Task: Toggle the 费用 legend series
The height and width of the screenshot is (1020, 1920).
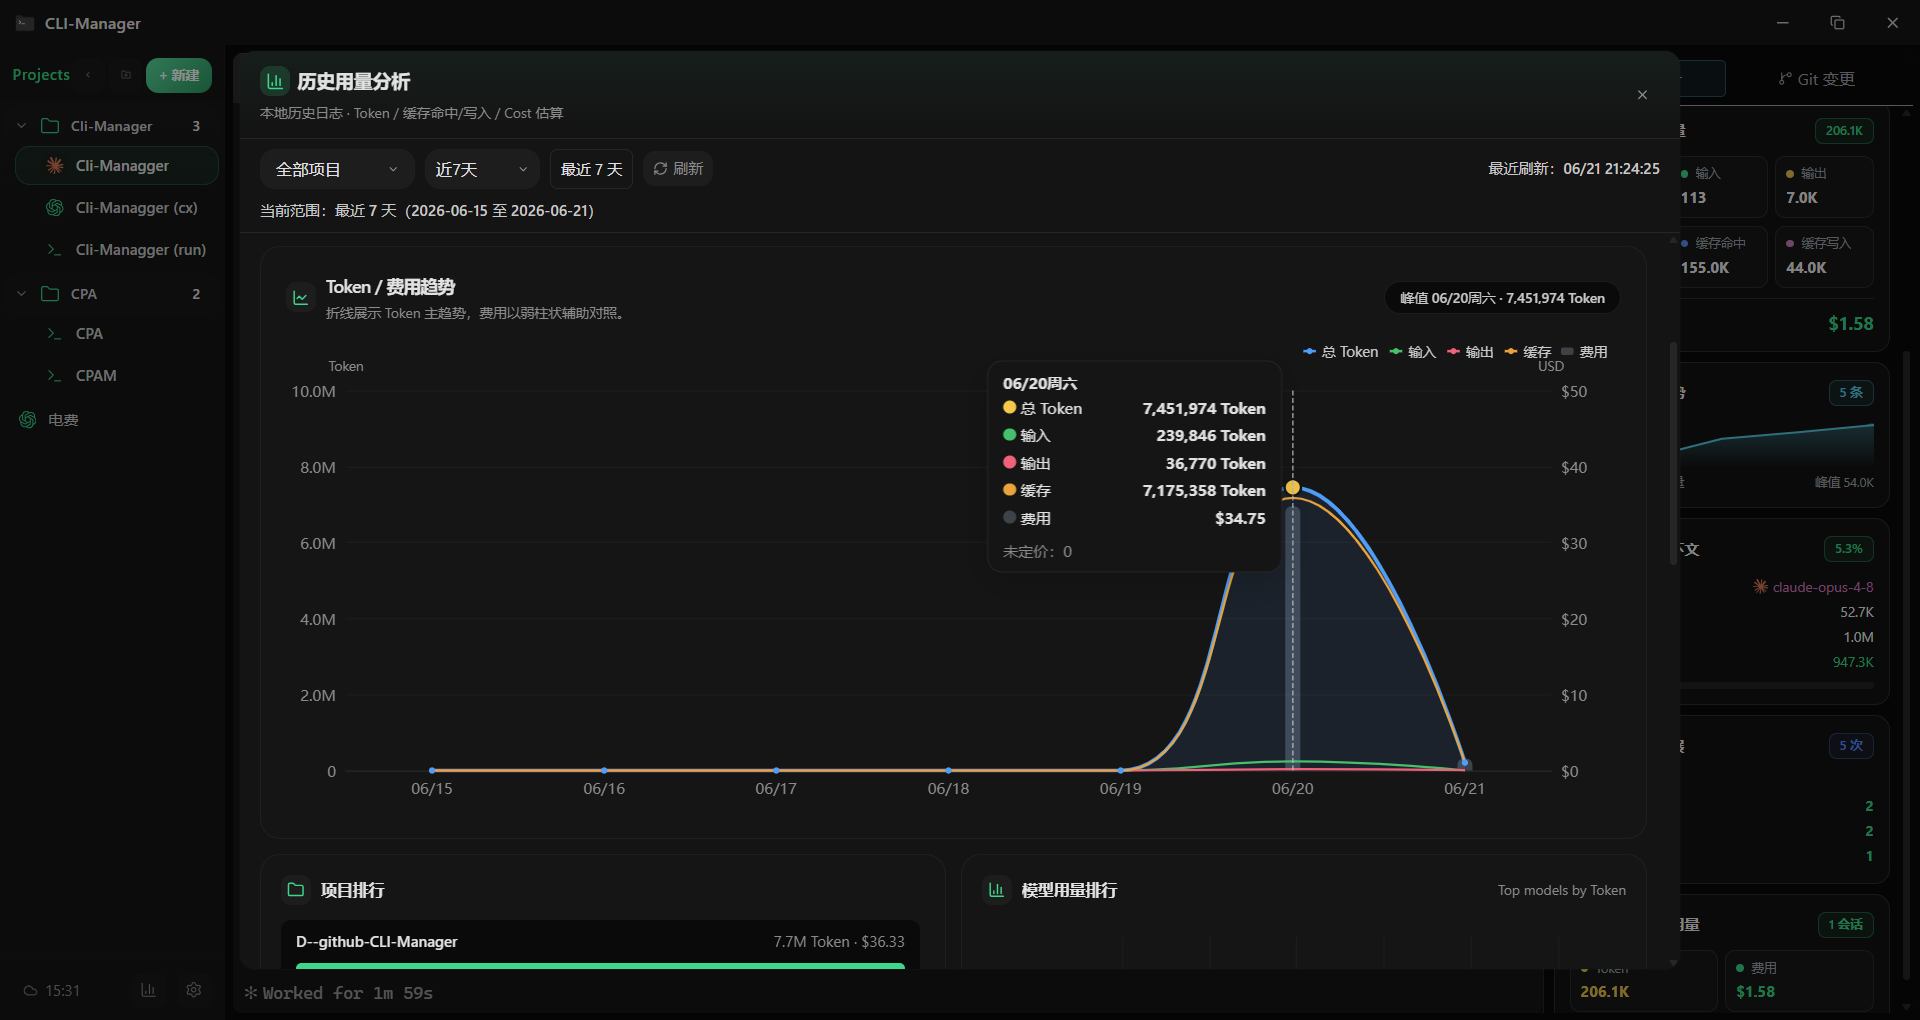Action: coord(1584,352)
